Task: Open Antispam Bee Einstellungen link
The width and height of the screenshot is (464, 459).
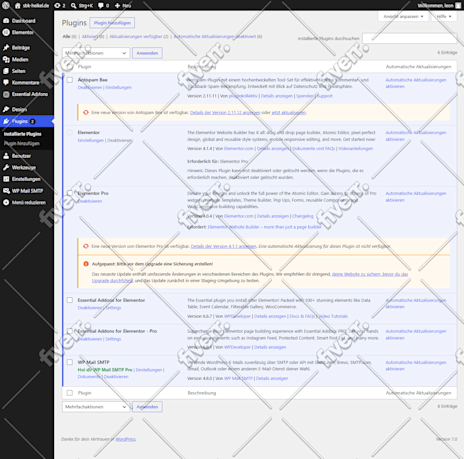Action: (x=119, y=87)
